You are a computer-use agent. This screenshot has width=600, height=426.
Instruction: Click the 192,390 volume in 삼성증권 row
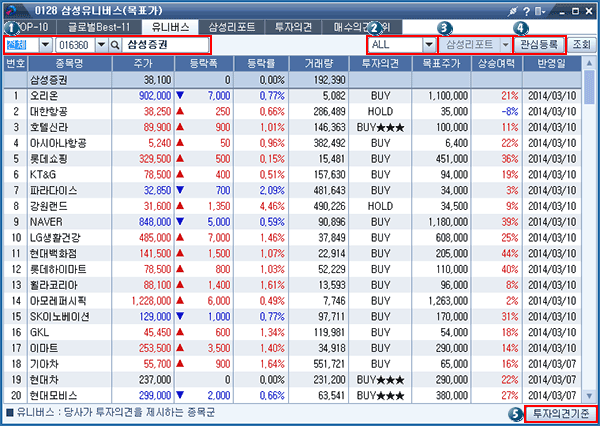coord(330,80)
